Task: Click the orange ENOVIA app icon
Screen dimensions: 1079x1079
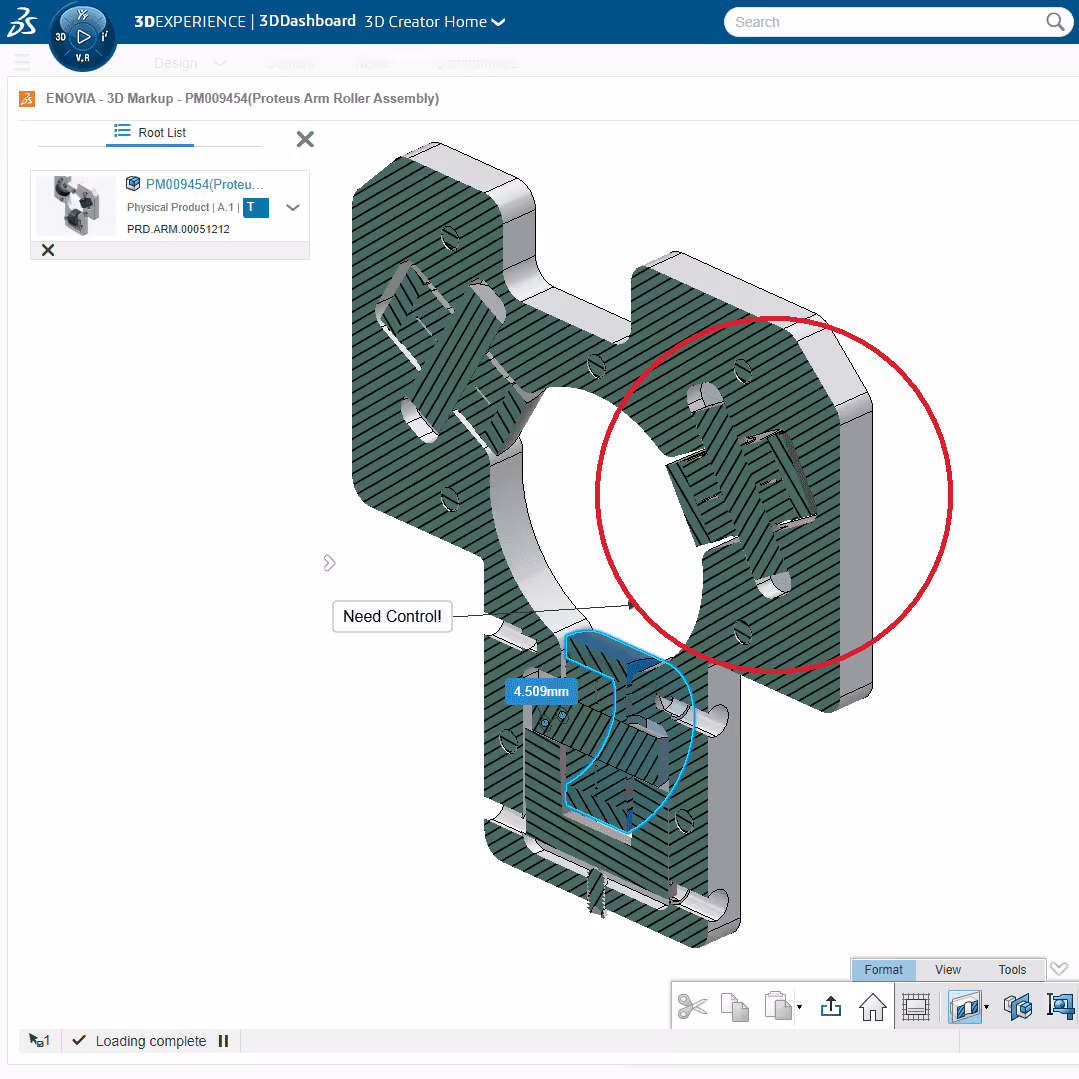Action: click(x=27, y=99)
